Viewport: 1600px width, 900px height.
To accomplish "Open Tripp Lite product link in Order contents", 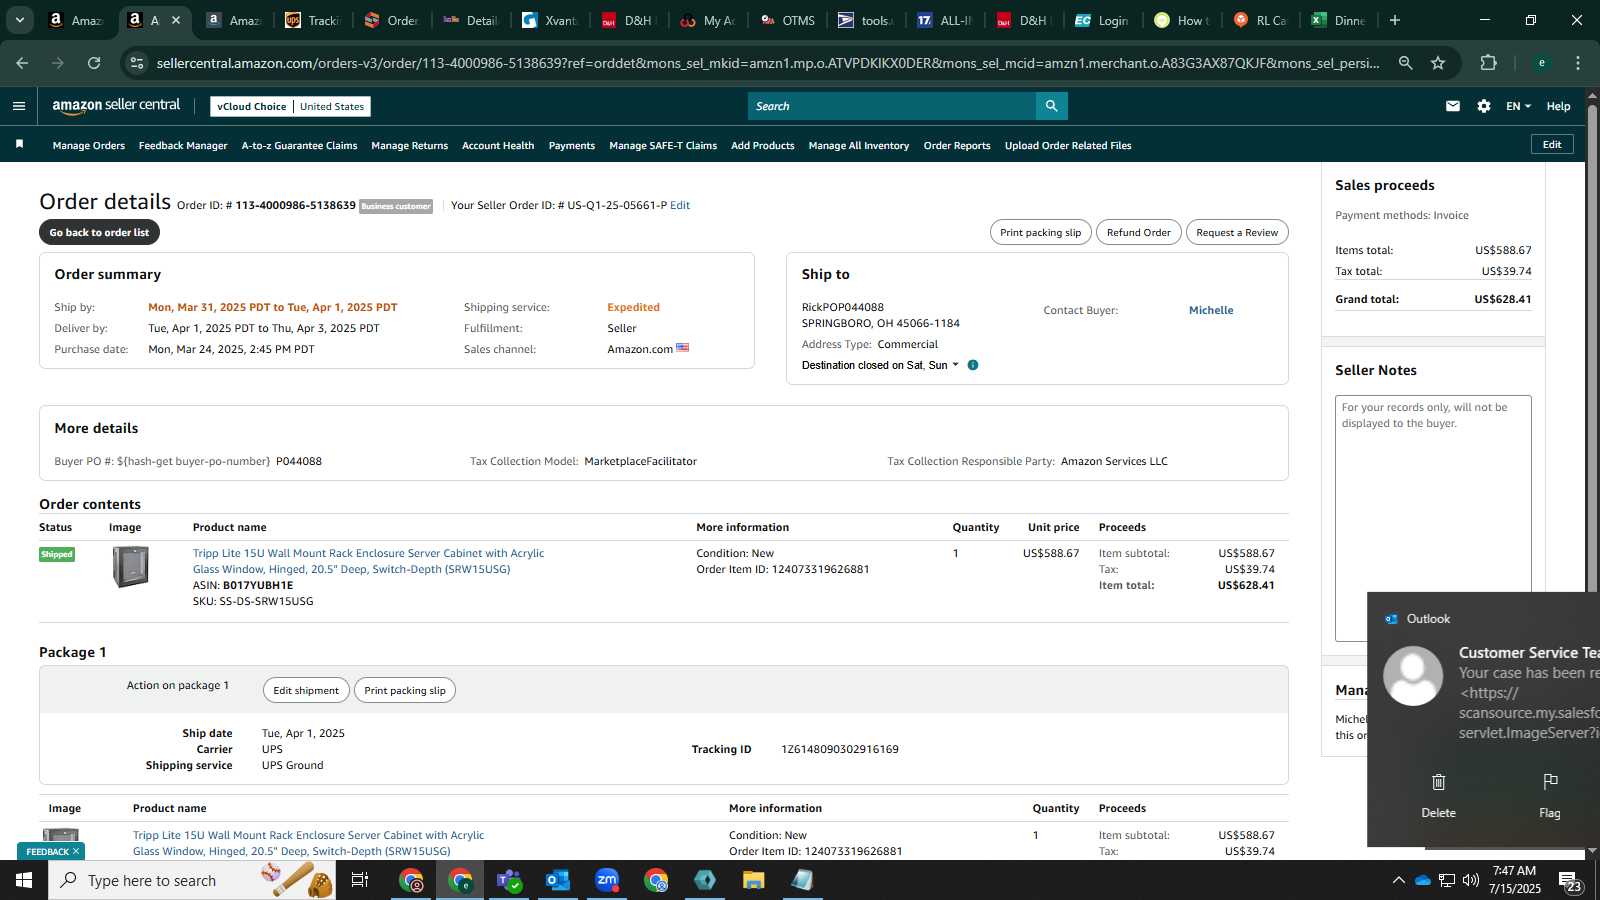I will (368, 561).
